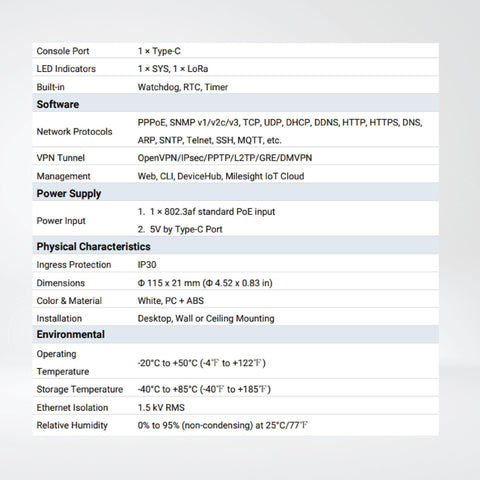Click the 'Management' row label
Image resolution: width=480 pixels, height=480 pixels.
[x=63, y=176]
